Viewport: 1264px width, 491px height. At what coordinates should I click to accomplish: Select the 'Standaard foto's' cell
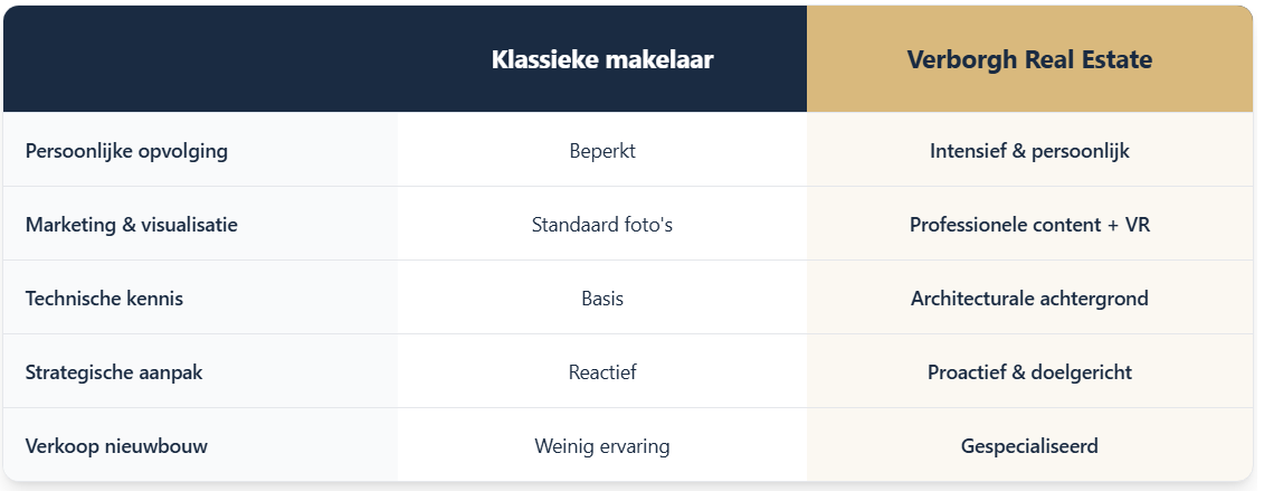602,225
